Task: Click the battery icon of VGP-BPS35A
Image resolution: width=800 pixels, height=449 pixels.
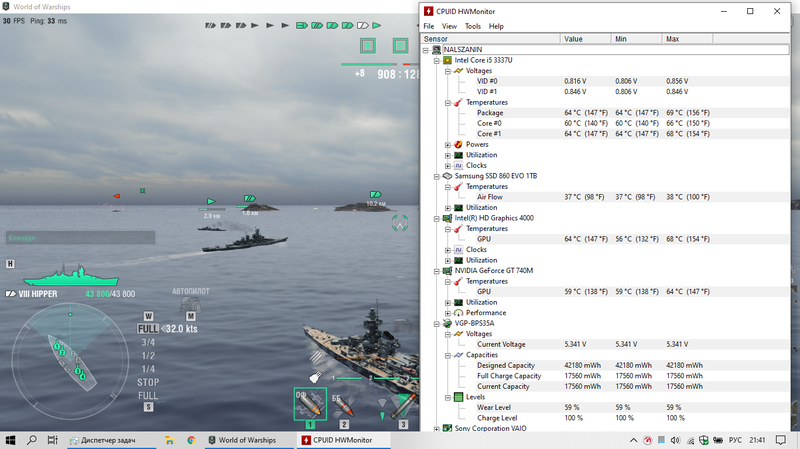Action: click(x=447, y=323)
